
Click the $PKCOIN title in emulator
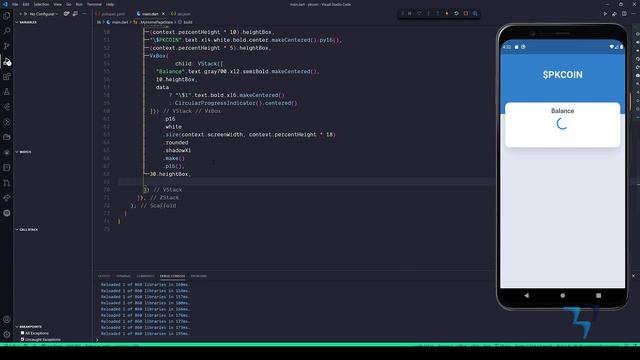562,75
